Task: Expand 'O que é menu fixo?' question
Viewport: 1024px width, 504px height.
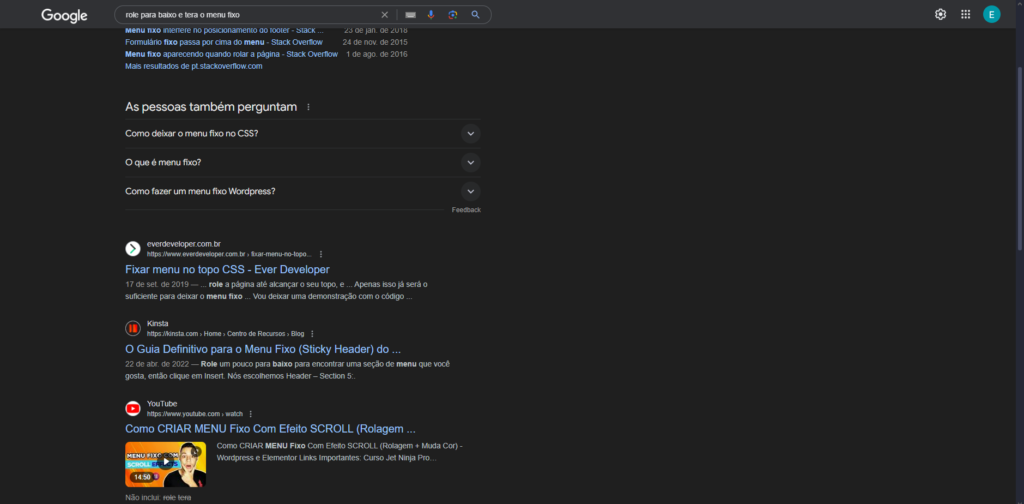Action: coord(303,163)
